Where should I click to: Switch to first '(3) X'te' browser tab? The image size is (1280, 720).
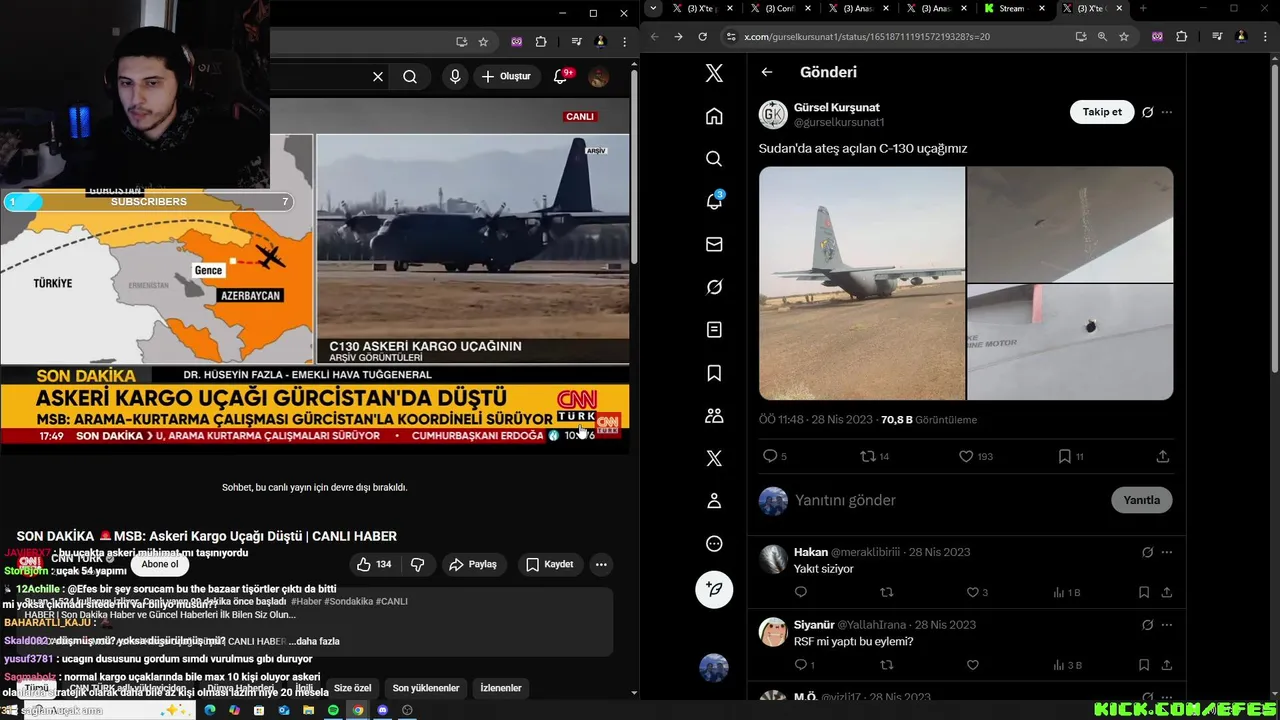coord(702,9)
